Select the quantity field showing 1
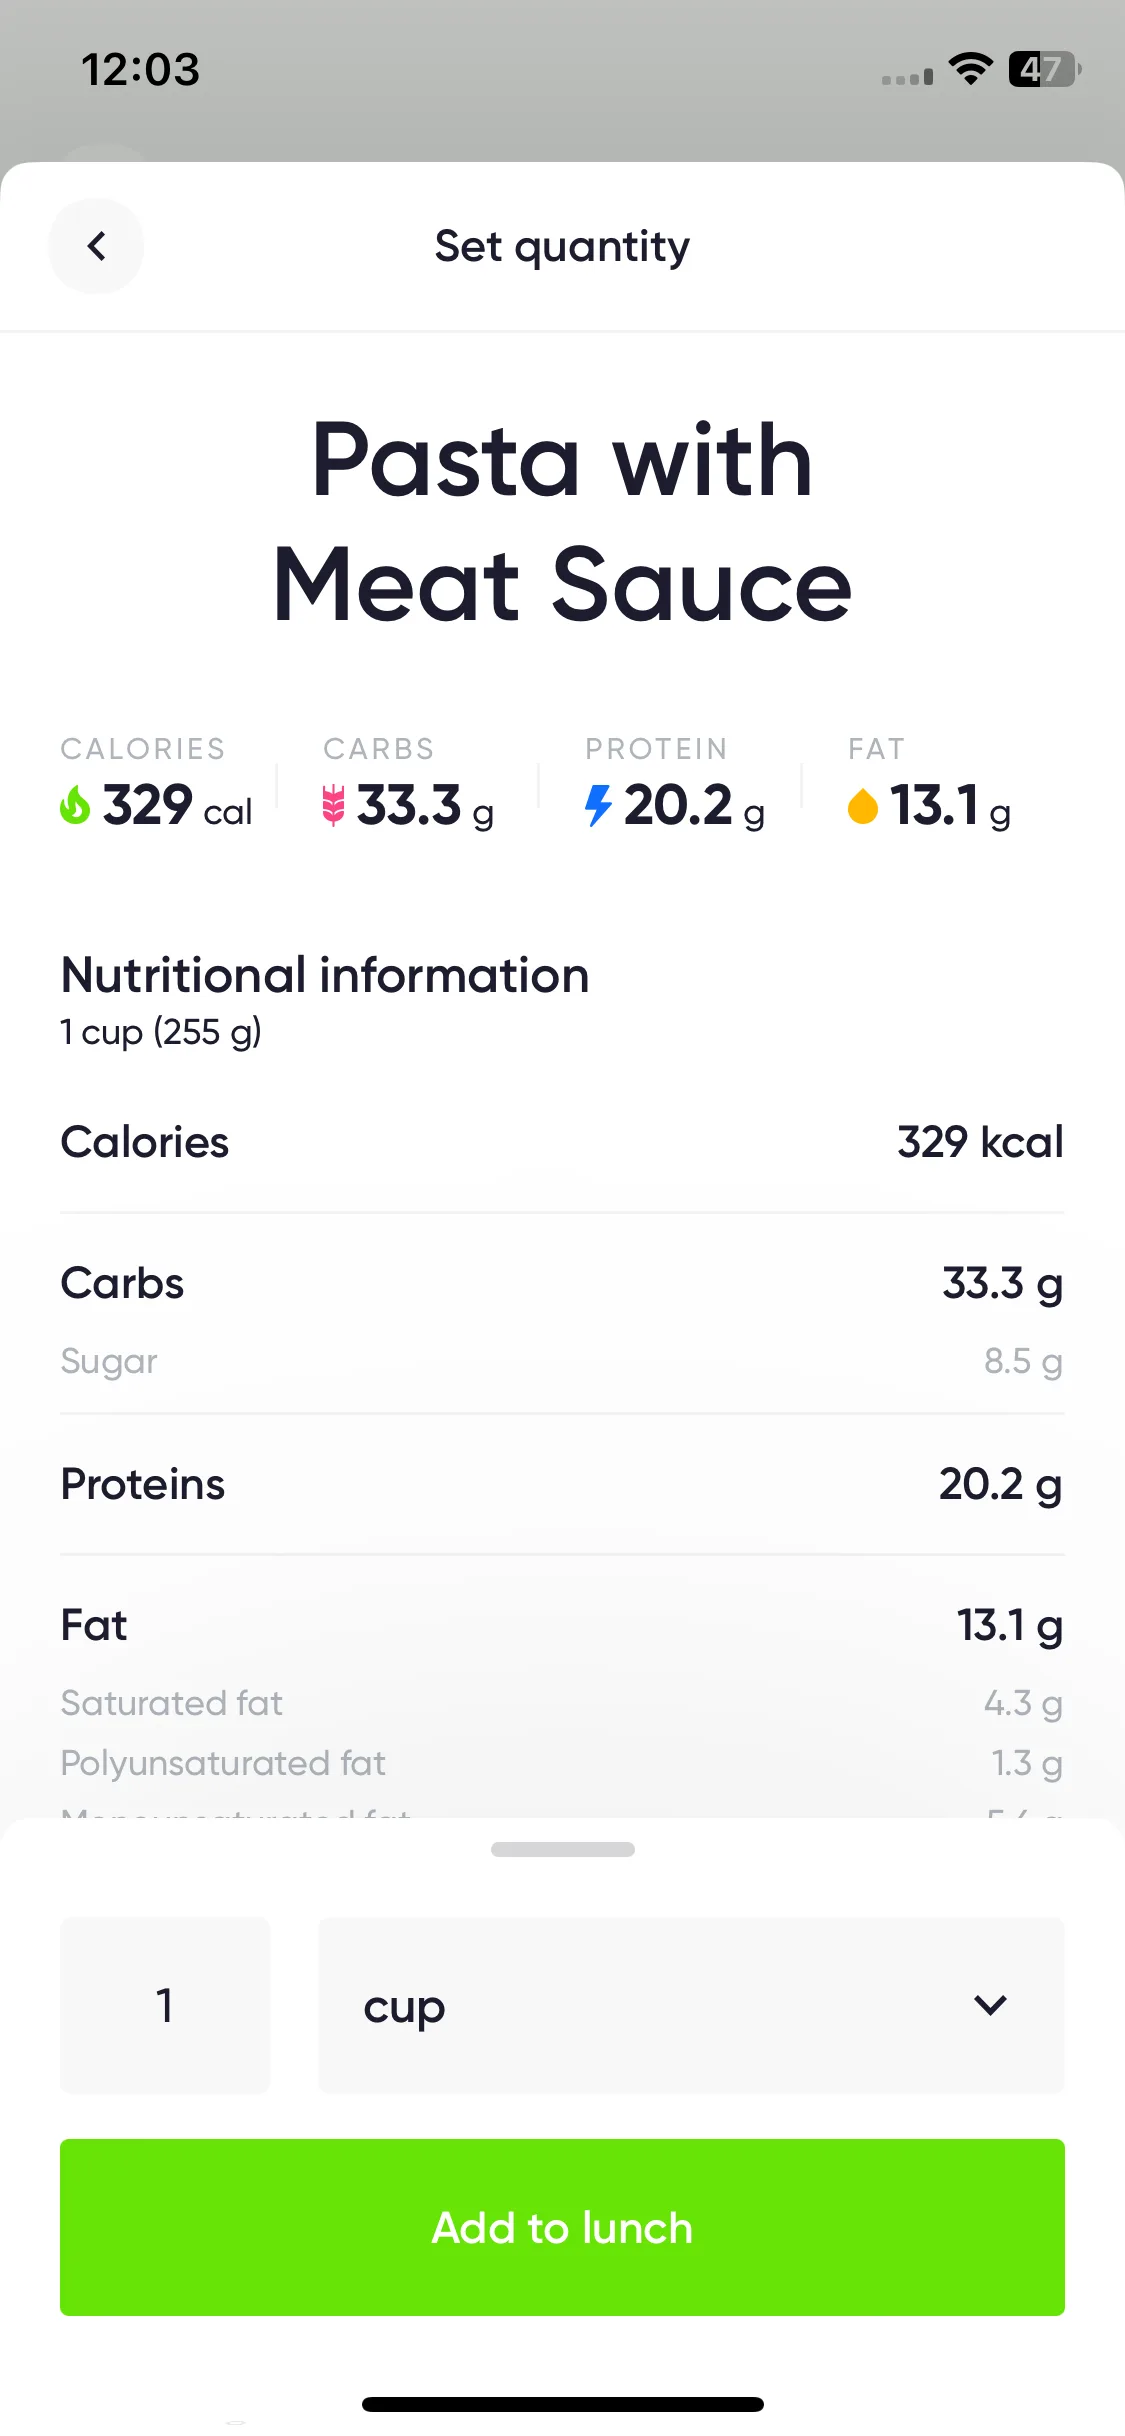Image resolution: width=1125 pixels, height=2436 pixels. tap(165, 2006)
